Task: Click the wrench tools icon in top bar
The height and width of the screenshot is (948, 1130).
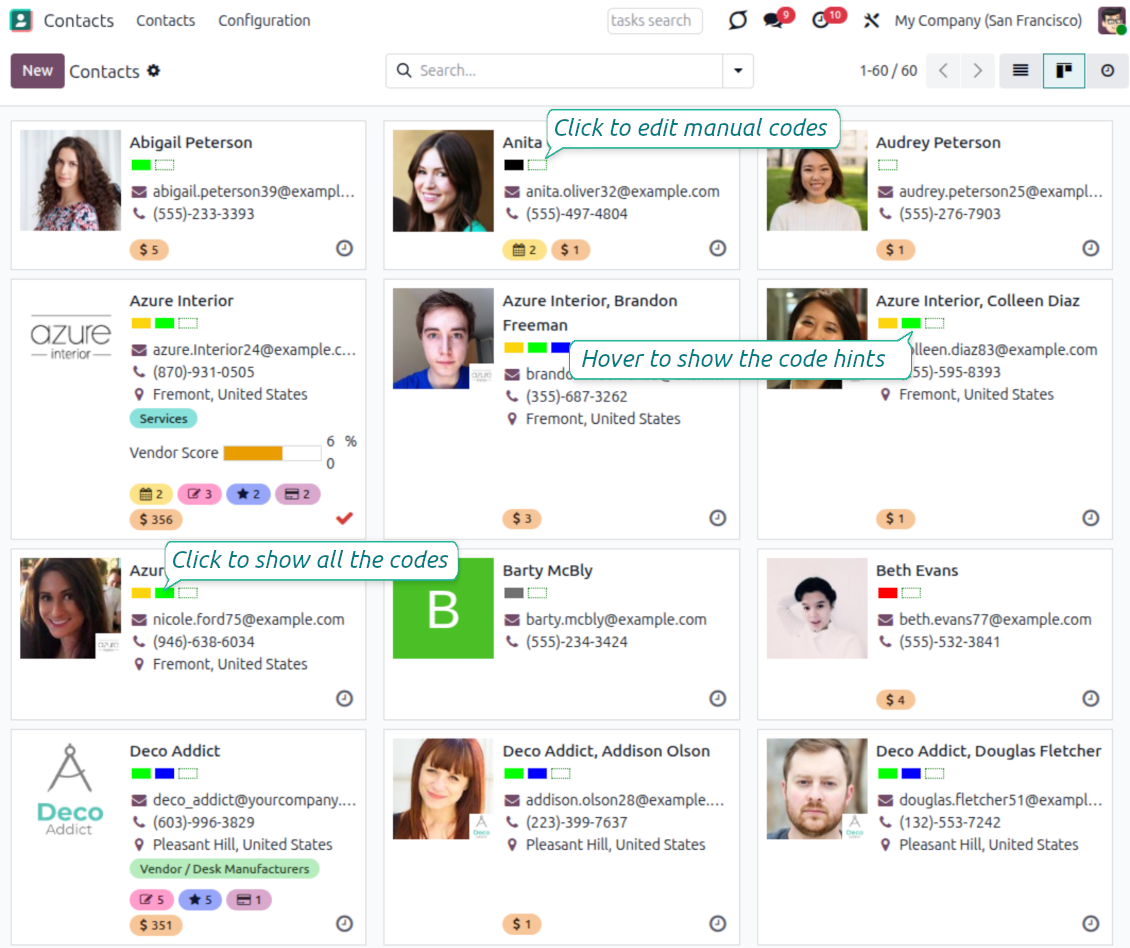Action: coord(872,18)
